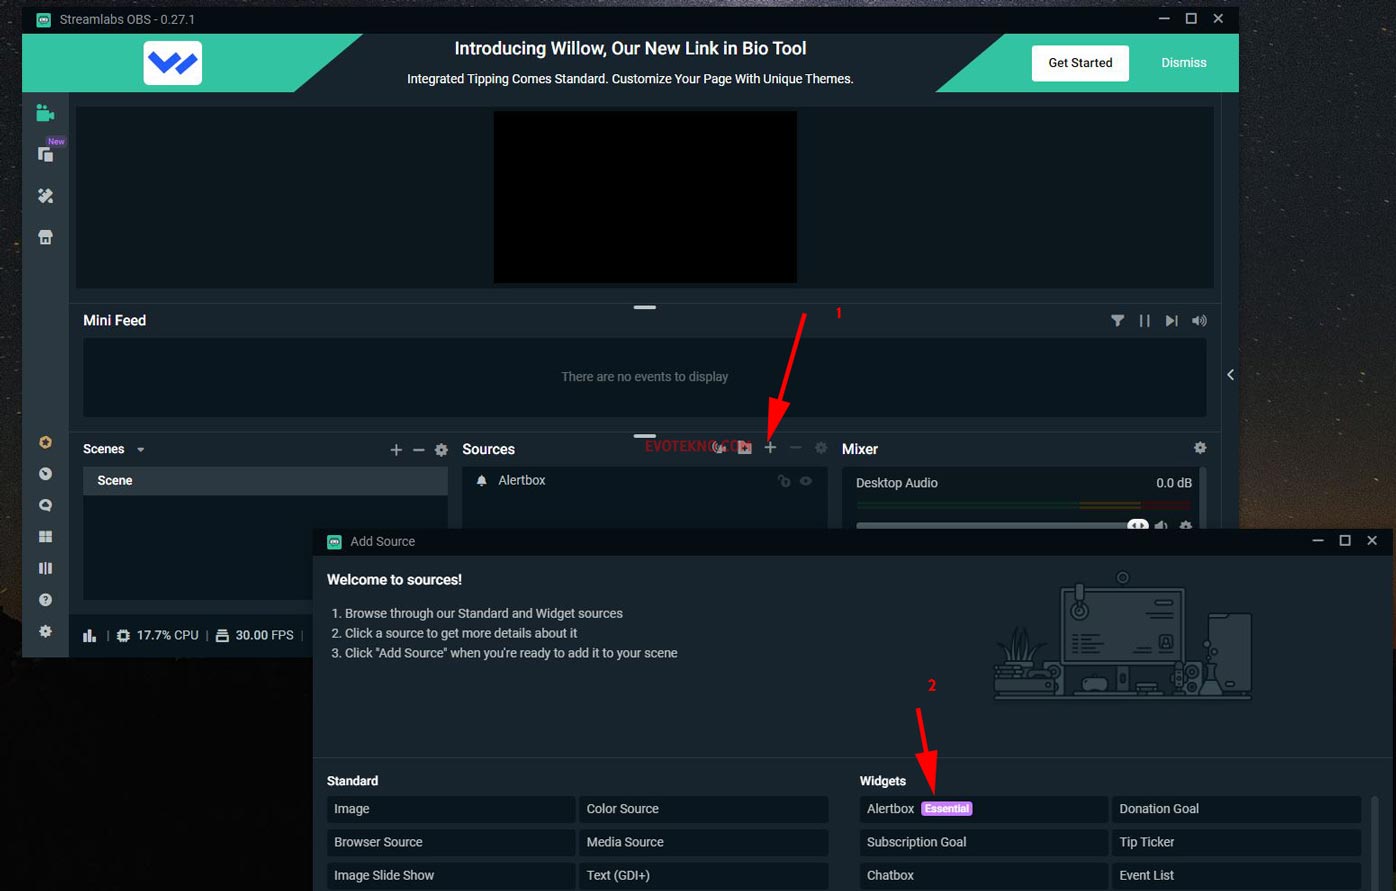Screen dimensions: 1396x891
Task: Click the Desktop Audio label in Mixer
Action: click(897, 483)
